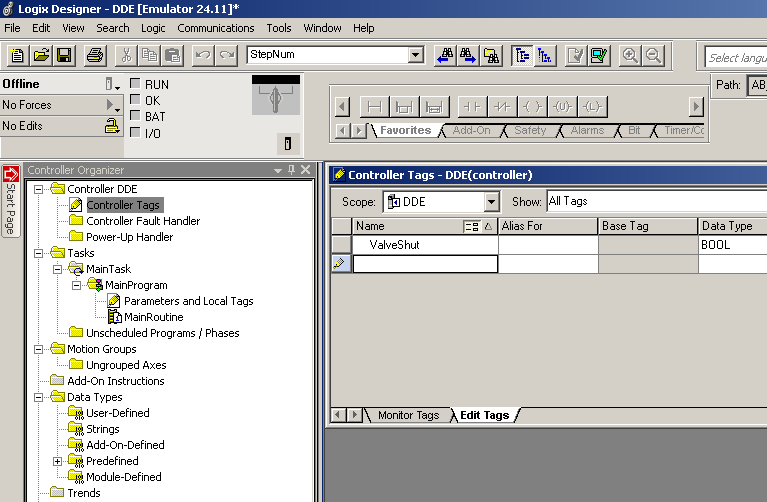The width and height of the screenshot is (767, 502).
Task: Toggle the I/O status checkbox
Action: click(x=135, y=133)
